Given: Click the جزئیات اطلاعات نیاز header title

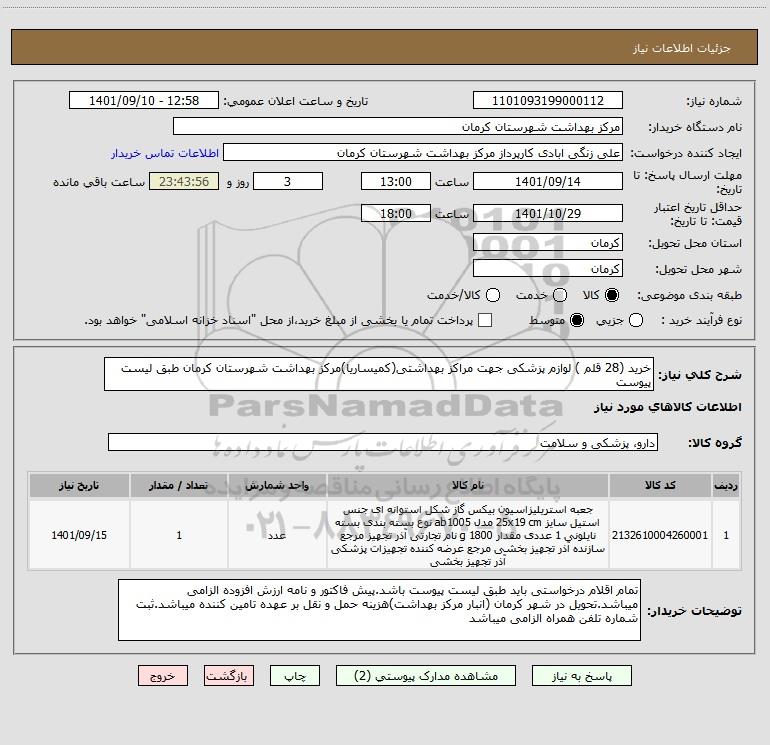Looking at the screenshot, I should (x=682, y=48).
